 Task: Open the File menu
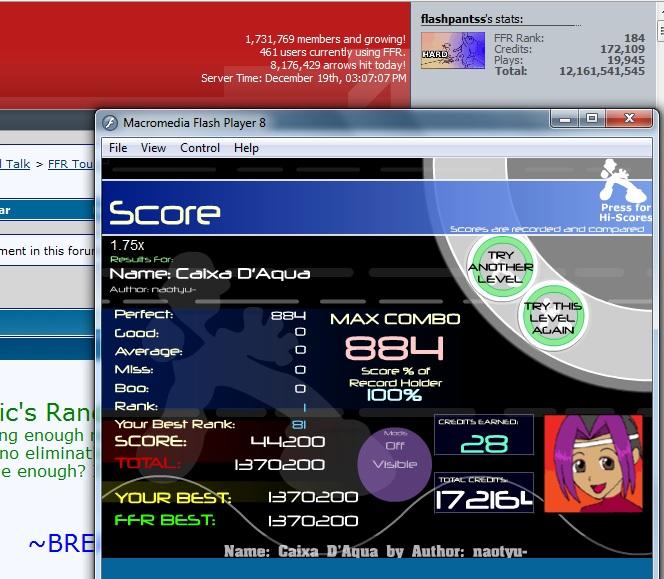(118, 148)
